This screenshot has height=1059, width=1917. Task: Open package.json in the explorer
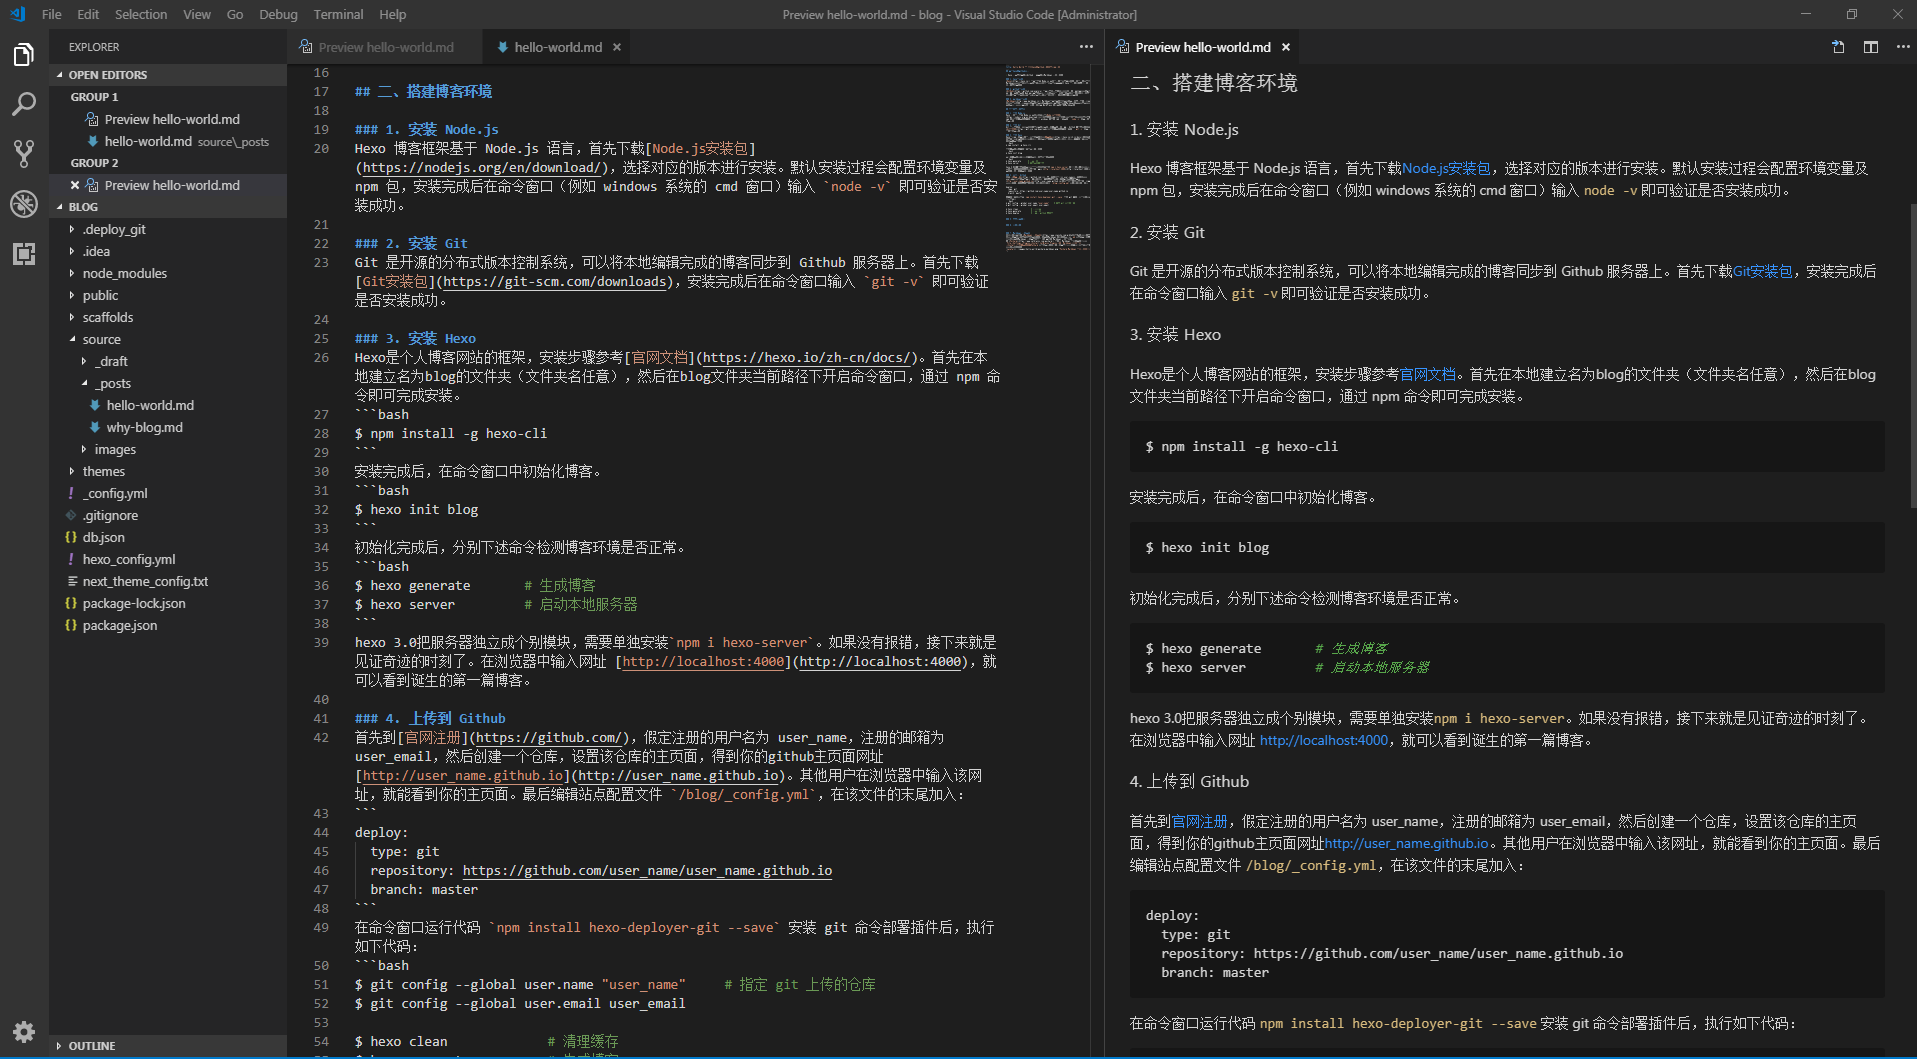coord(168,625)
